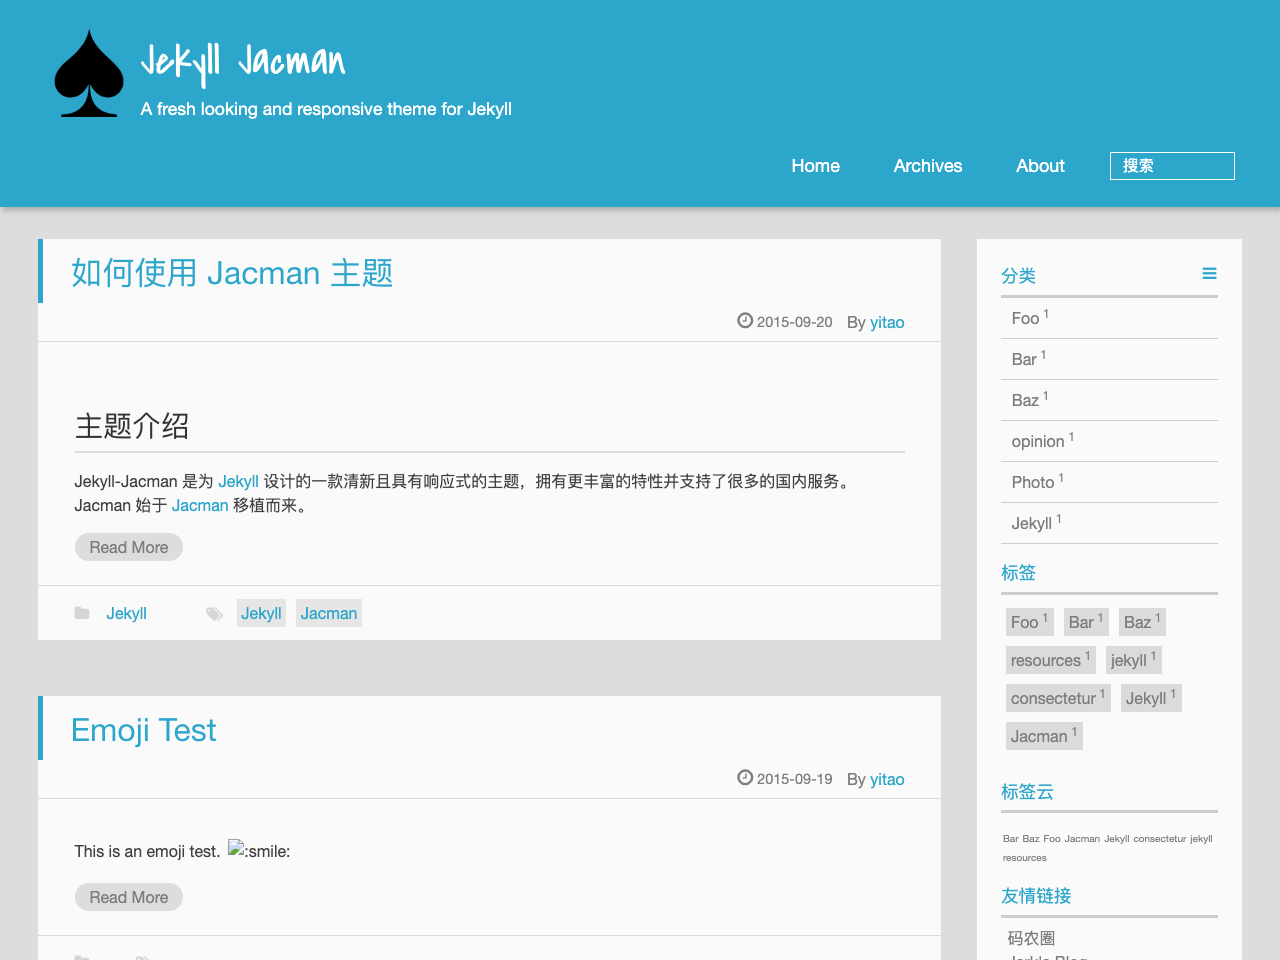
Task: Open the Emoji Test post title
Action: (143, 730)
